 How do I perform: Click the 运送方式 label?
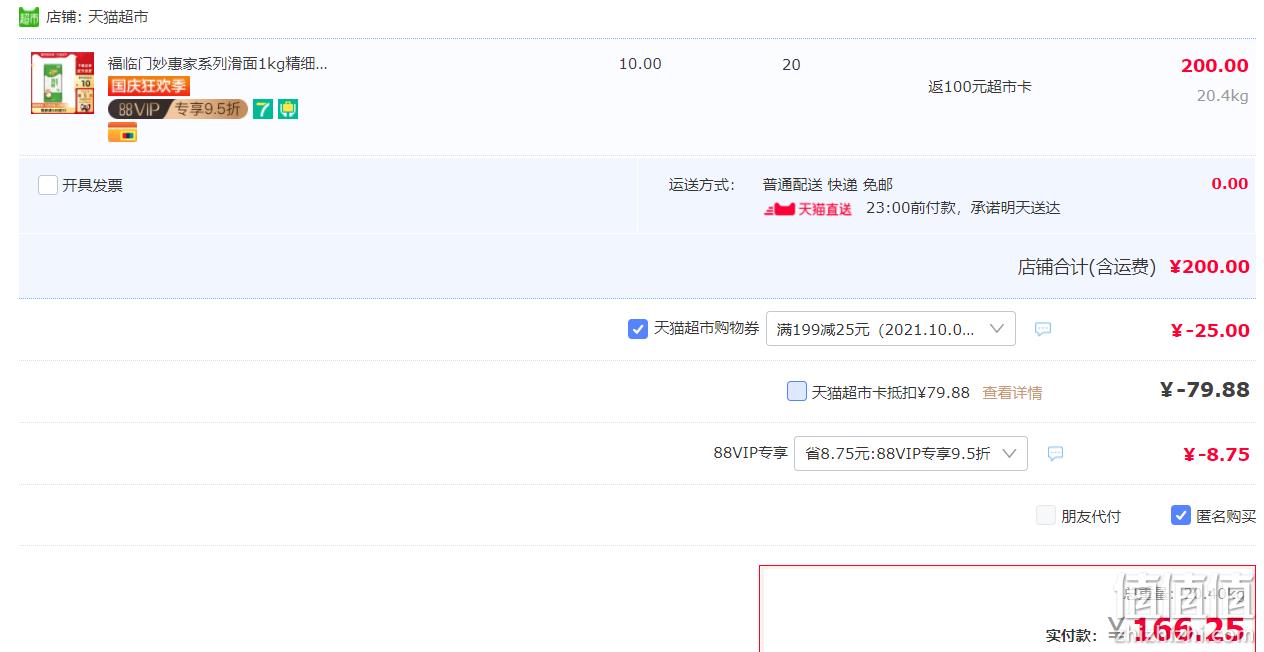tap(702, 185)
